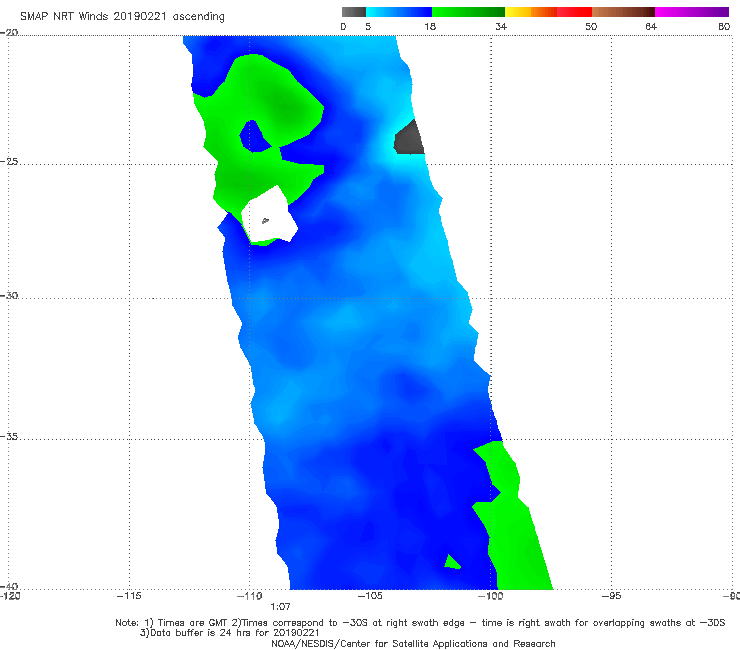The image size is (740, 650).
Task: Click the legend value '50'
Action: (x=591, y=27)
